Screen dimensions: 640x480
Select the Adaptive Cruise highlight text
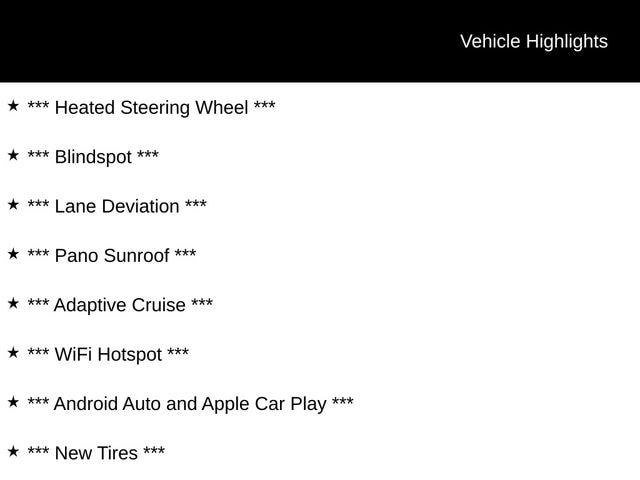119,305
